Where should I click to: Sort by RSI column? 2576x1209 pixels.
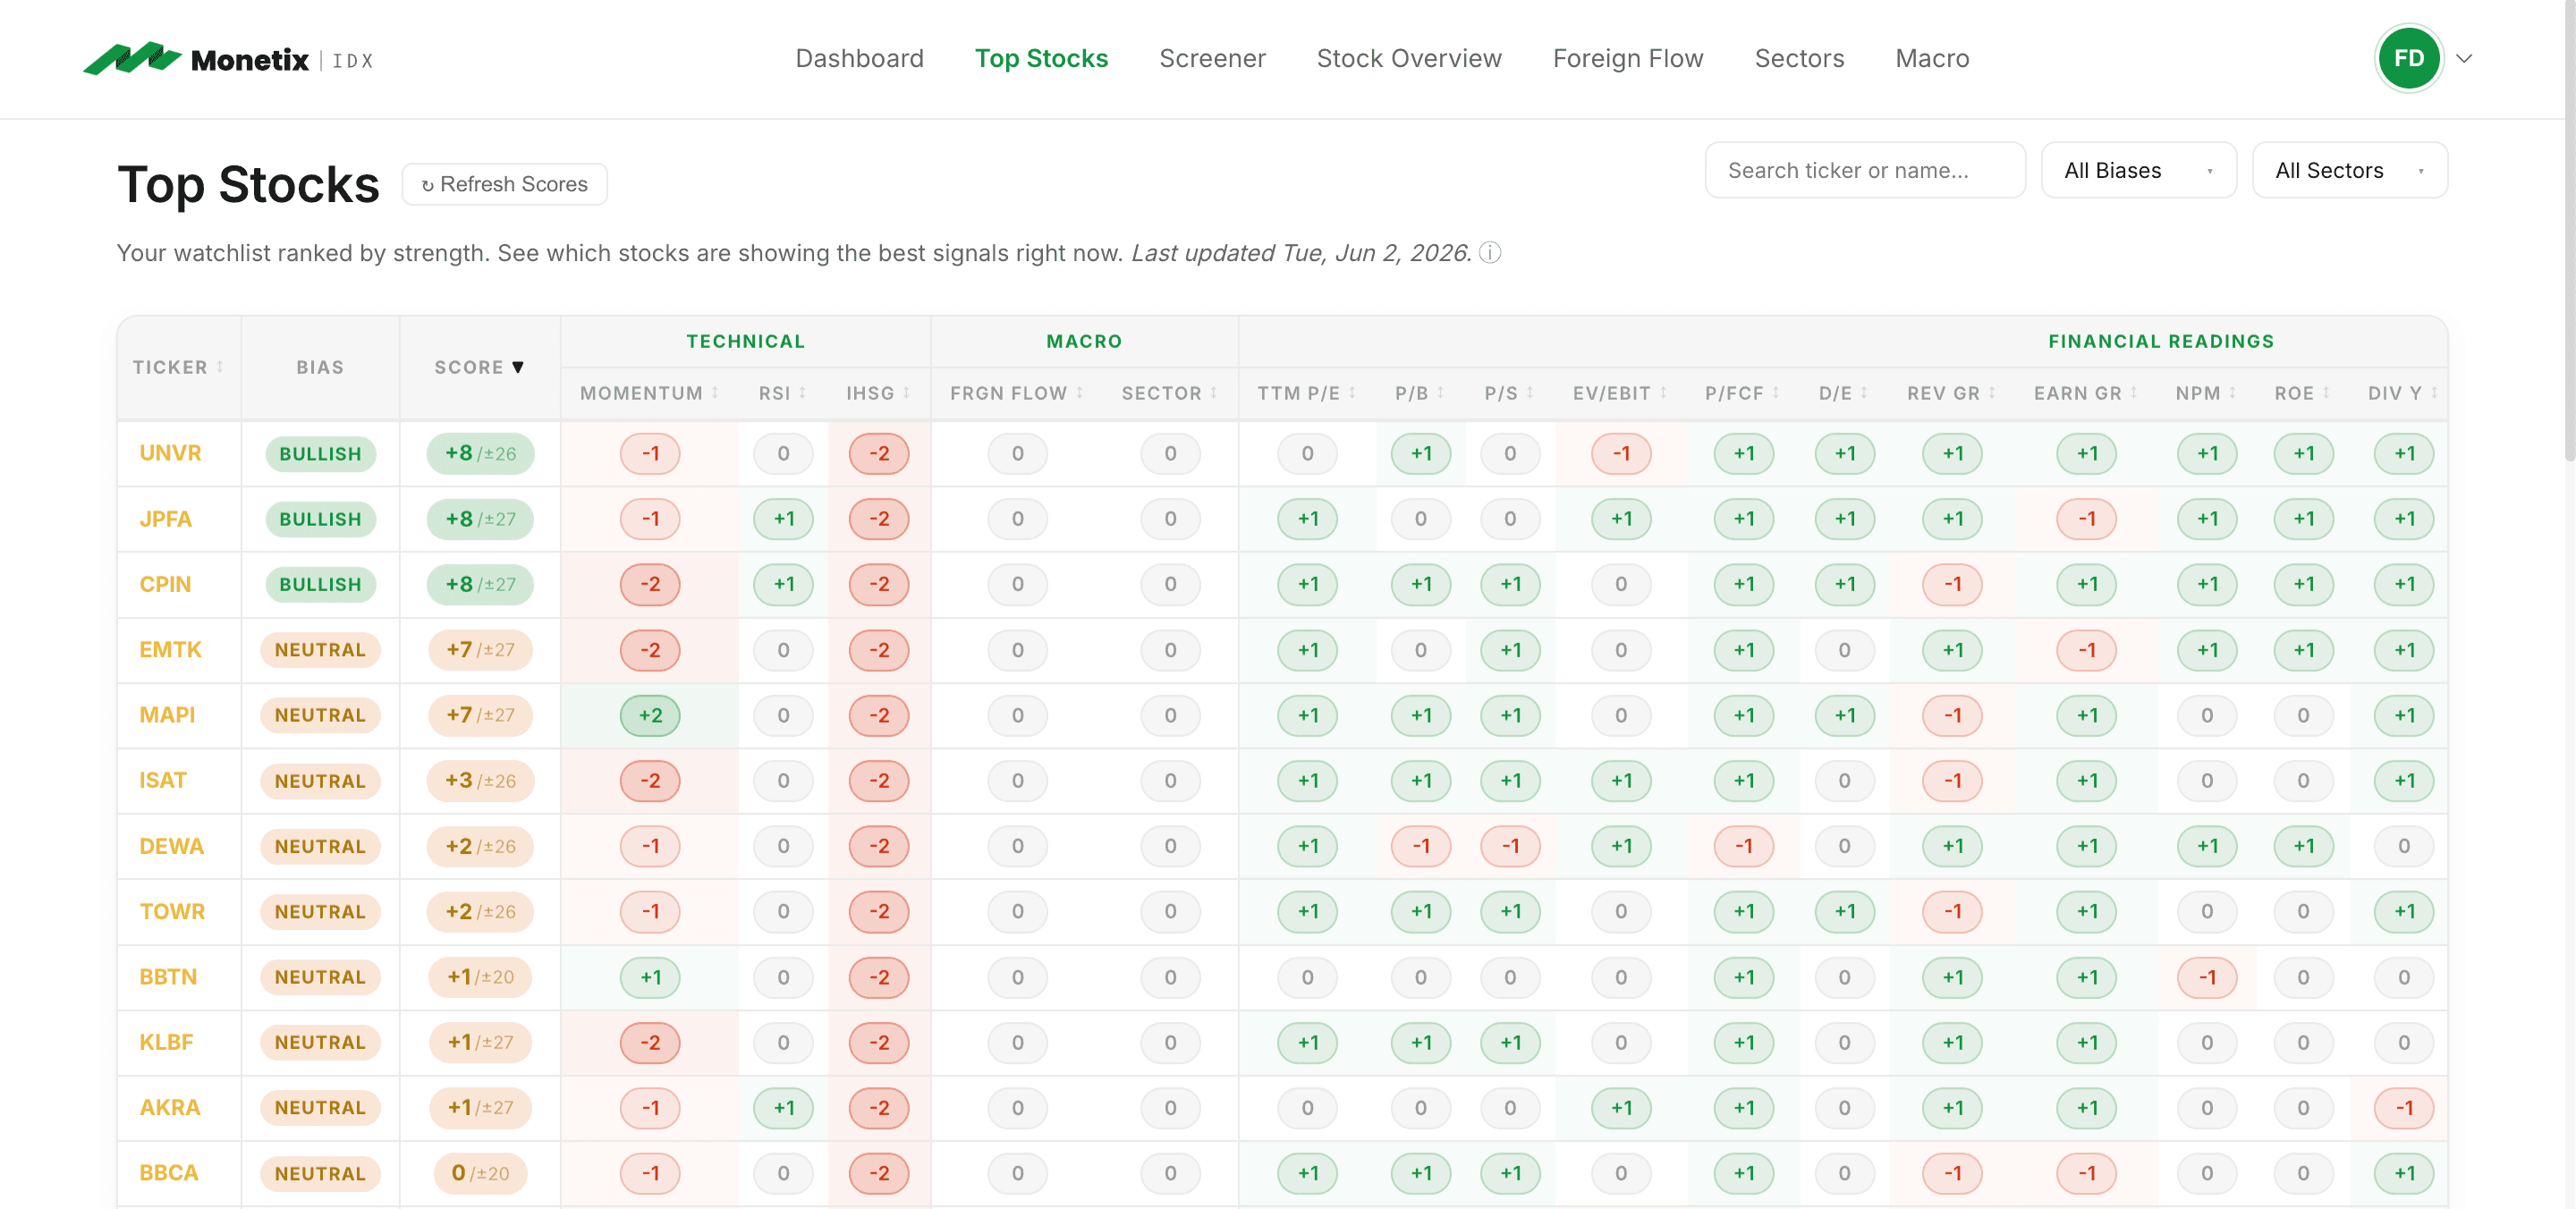click(x=782, y=393)
